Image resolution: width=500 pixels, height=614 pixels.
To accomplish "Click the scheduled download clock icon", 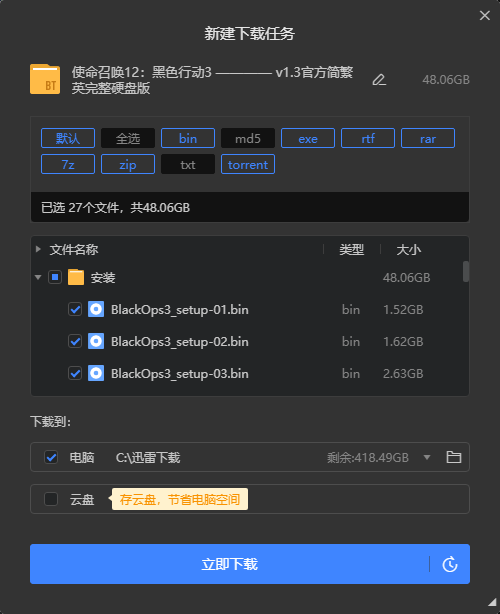I will point(450,564).
